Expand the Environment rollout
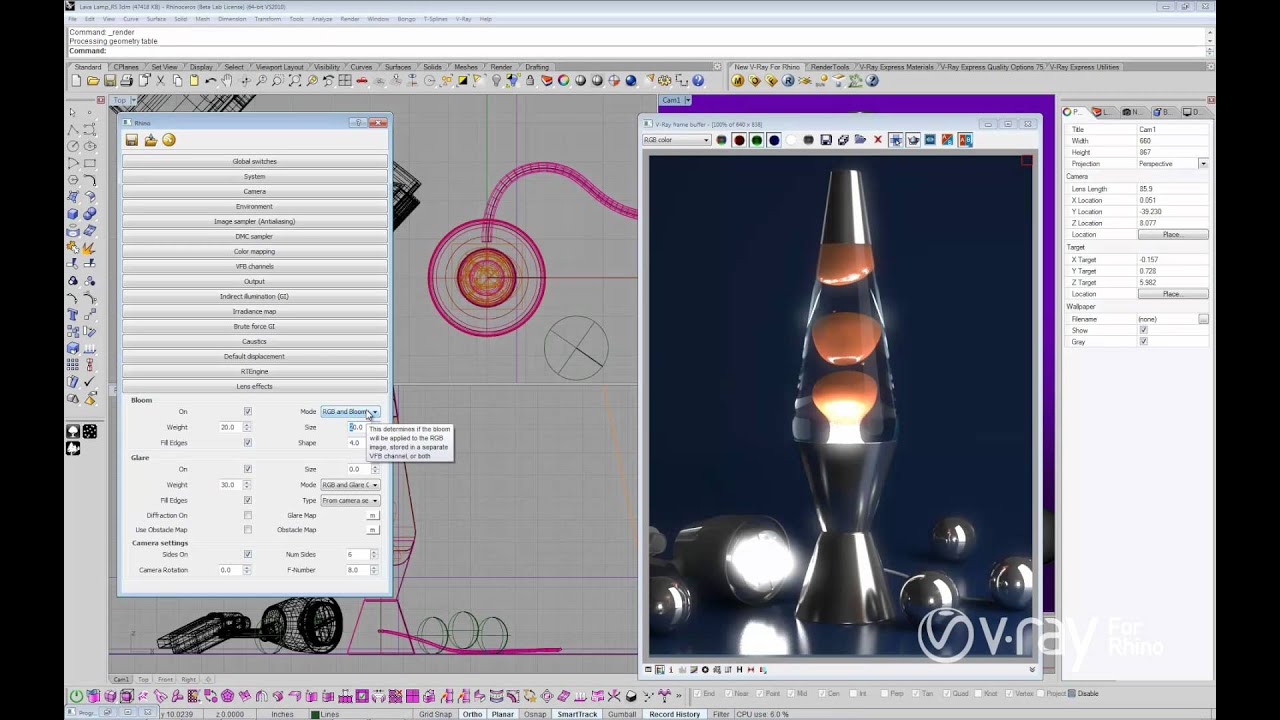Screen dimensions: 1280x720 pos(254,206)
